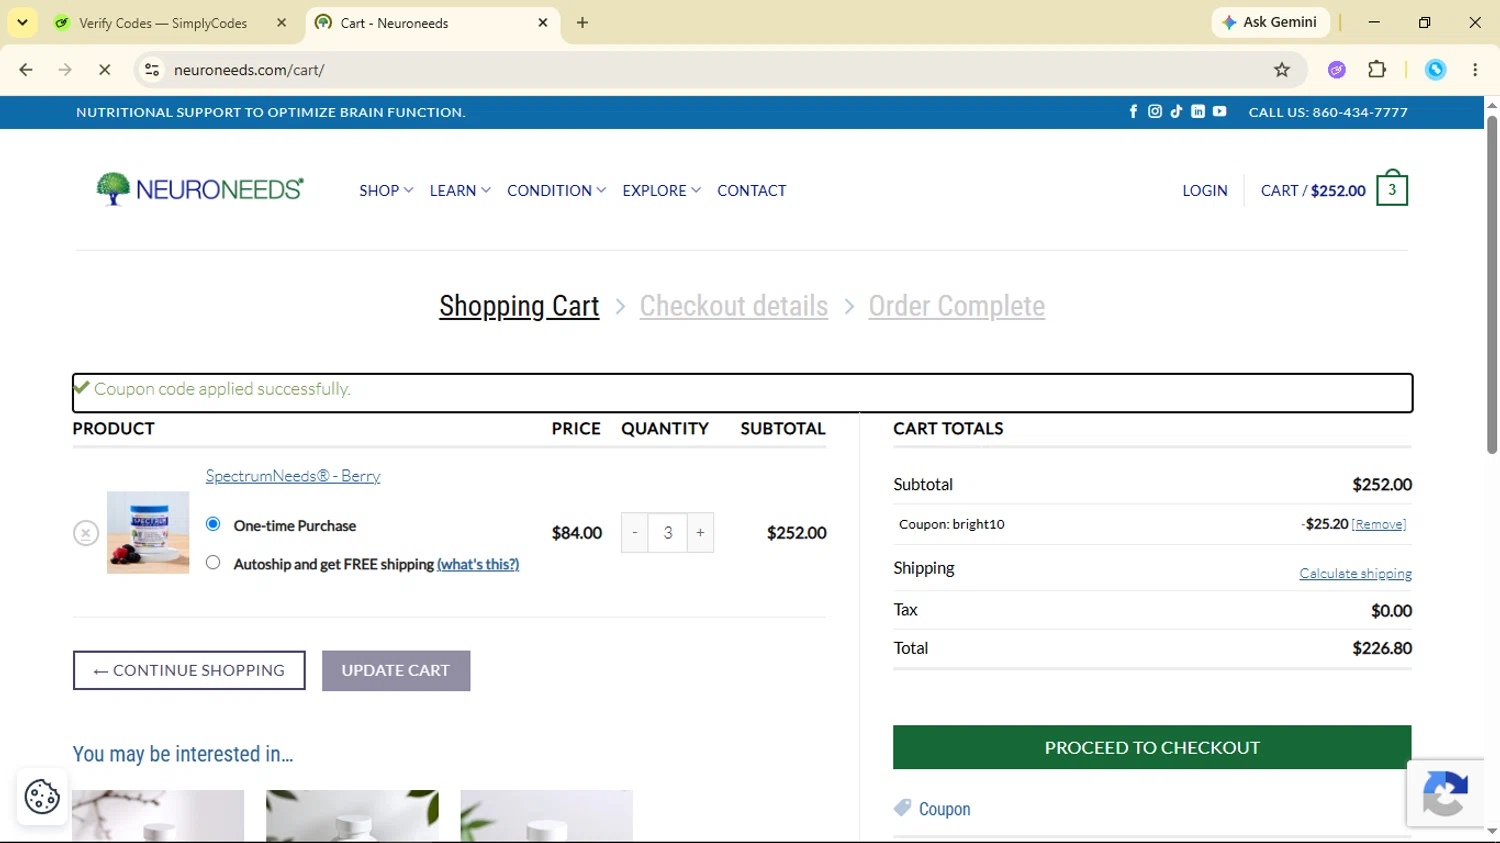Click the quantity input field showing 3

(668, 533)
